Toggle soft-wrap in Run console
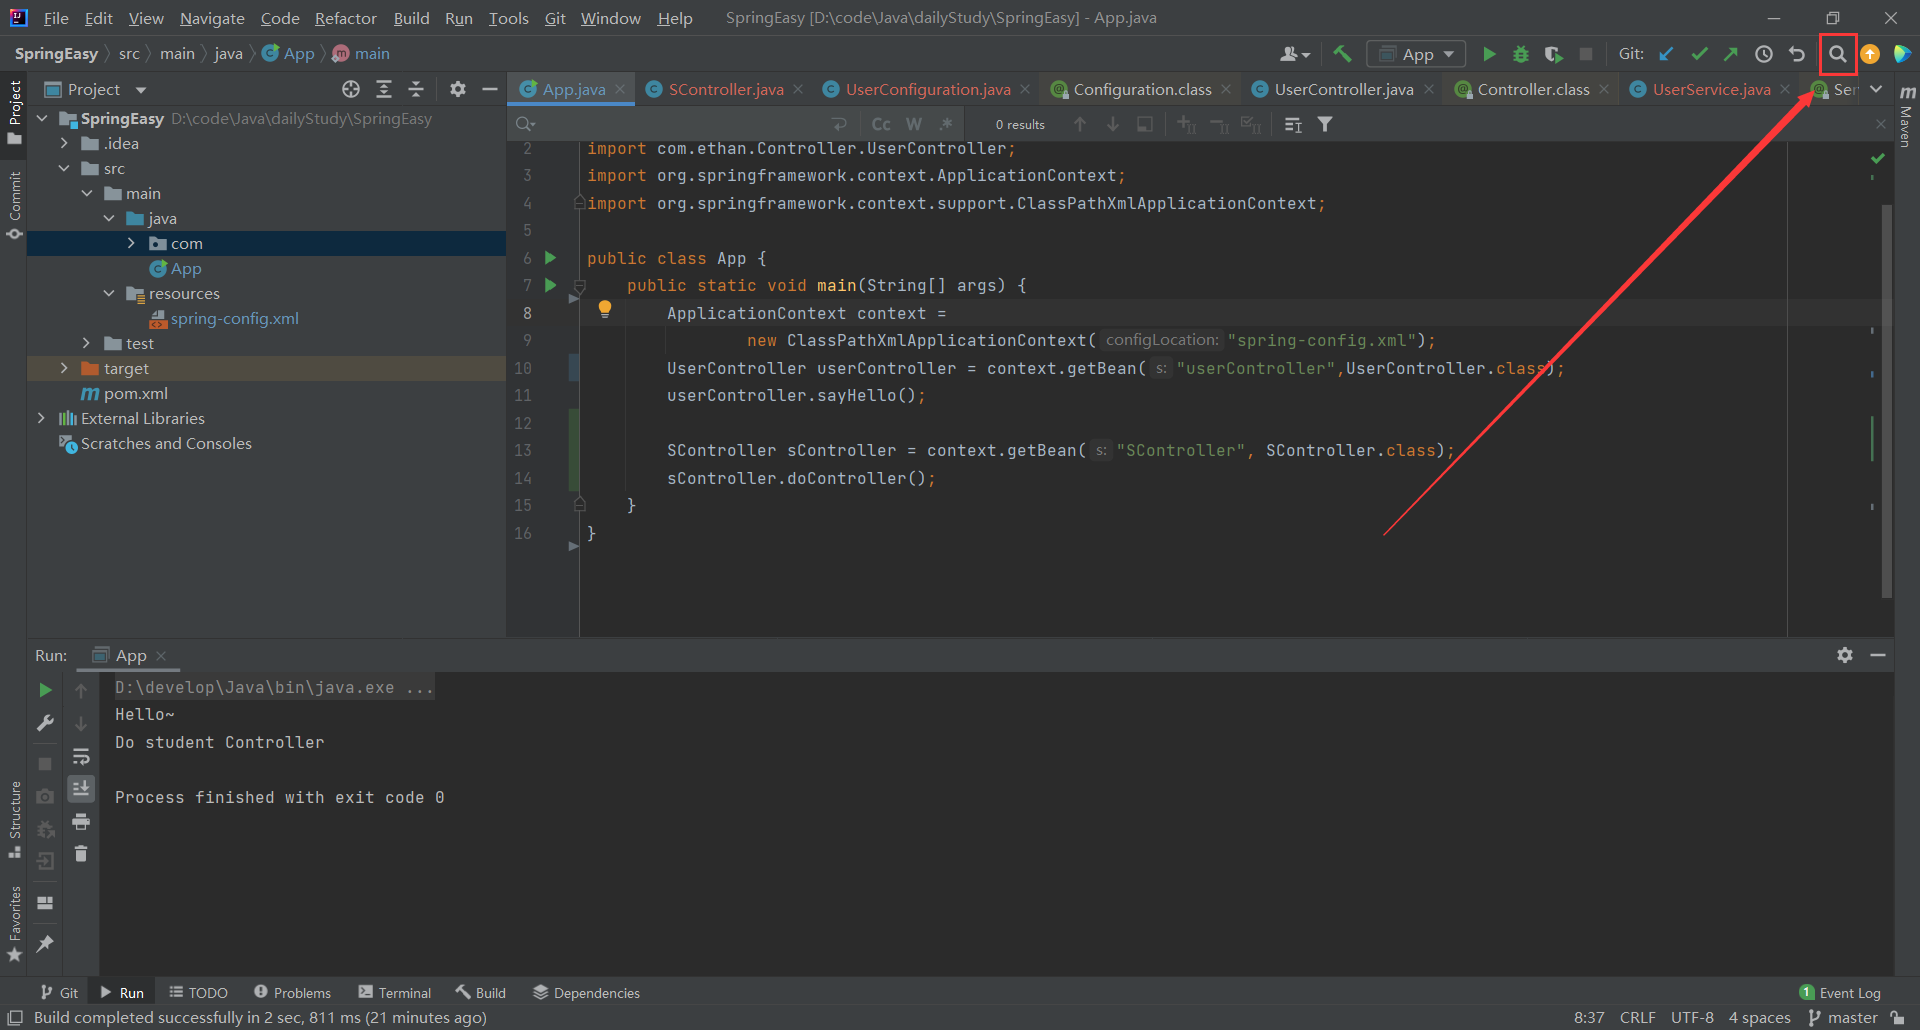This screenshot has height=1030, width=1920. coord(81,756)
